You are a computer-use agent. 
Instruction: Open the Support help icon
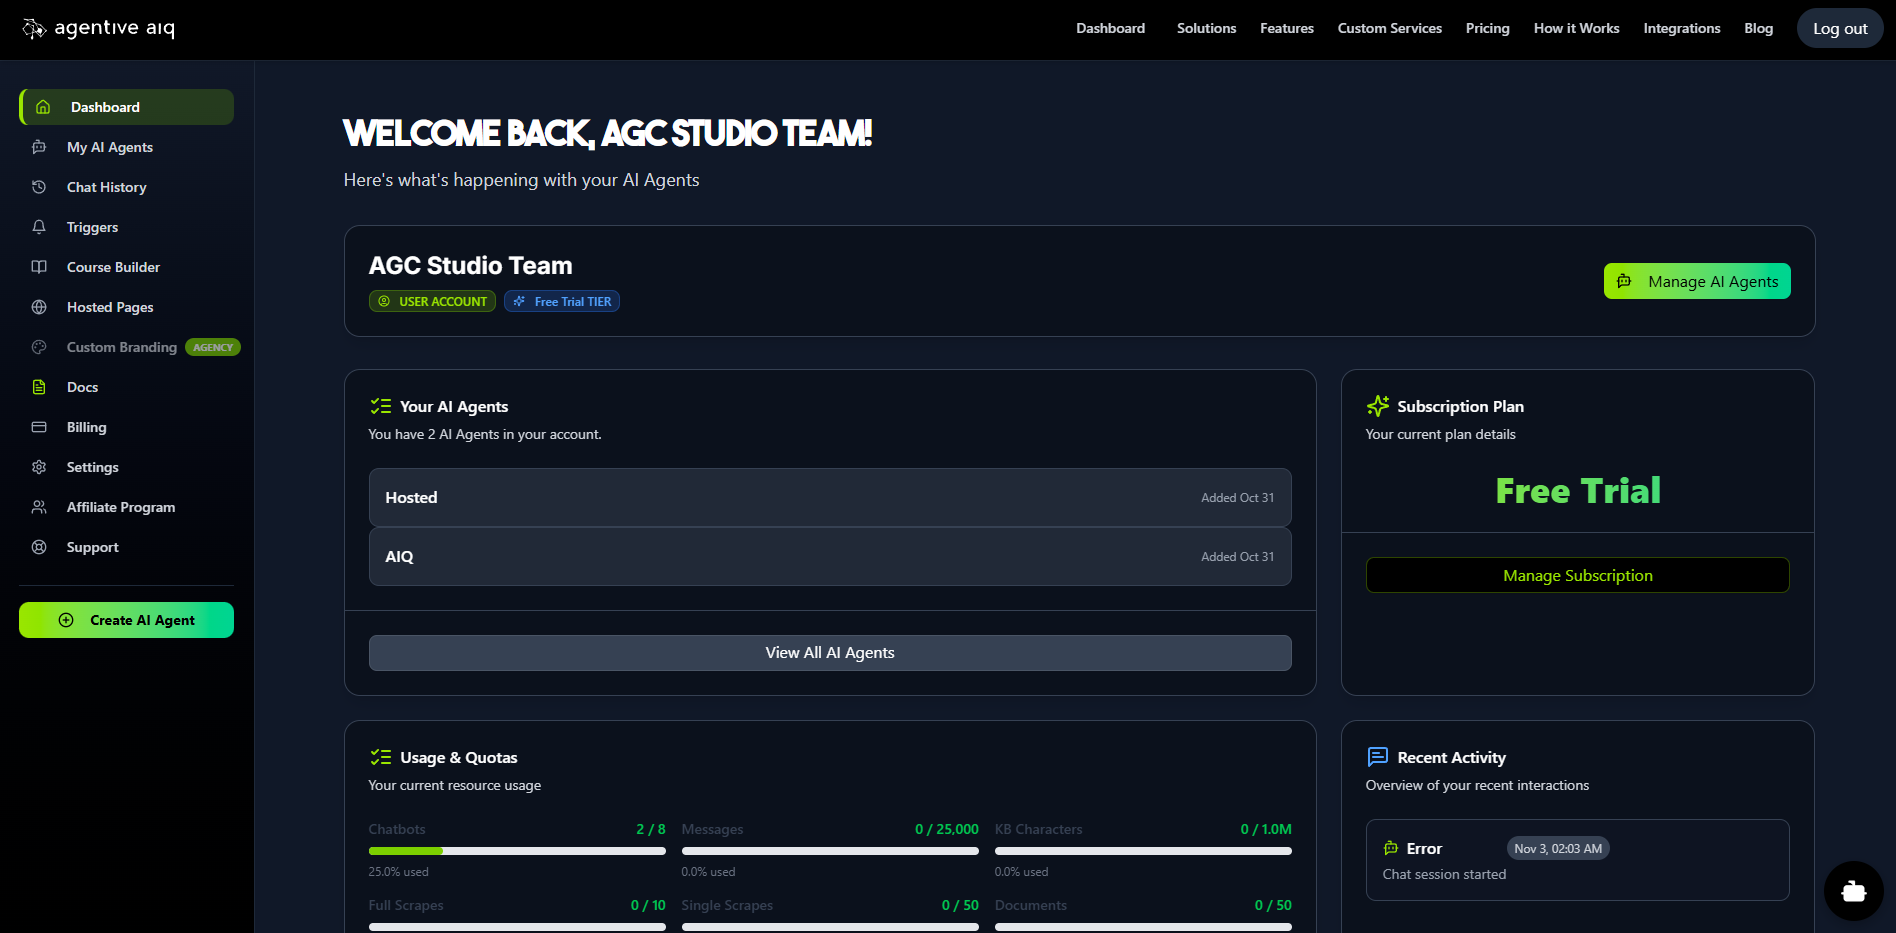pyautogui.click(x=39, y=547)
